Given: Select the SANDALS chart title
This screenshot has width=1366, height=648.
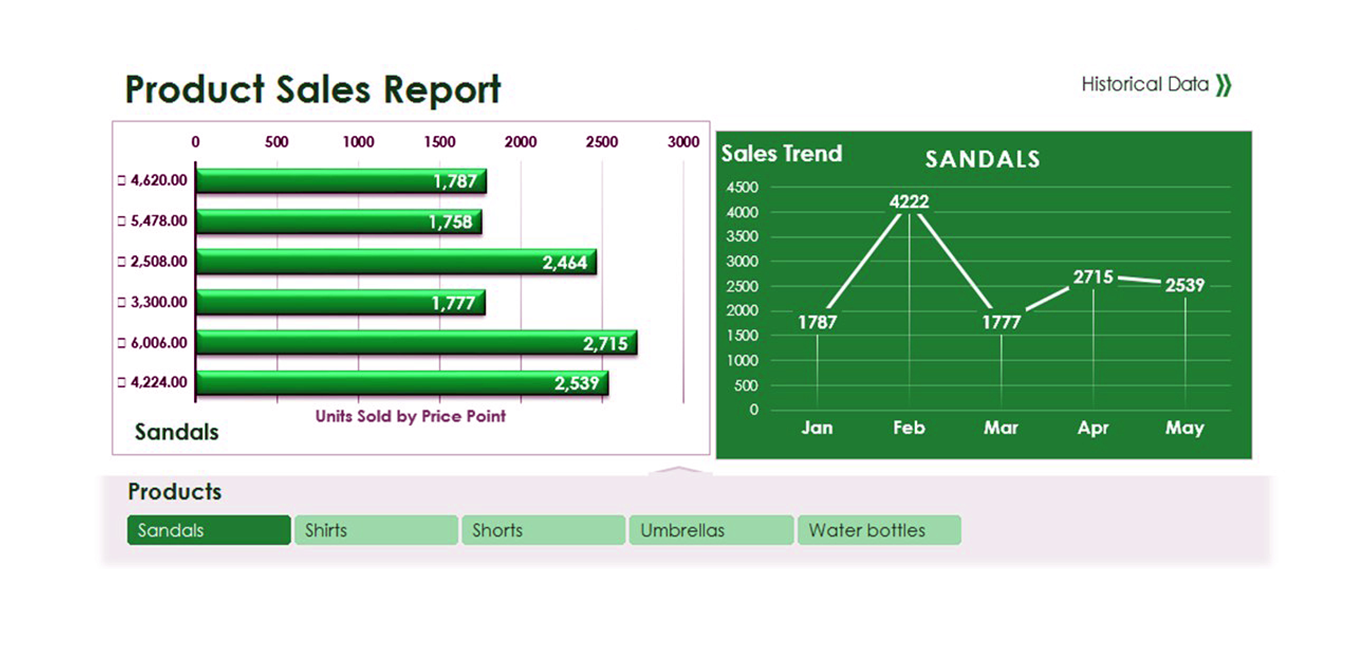Looking at the screenshot, I should 982,160.
